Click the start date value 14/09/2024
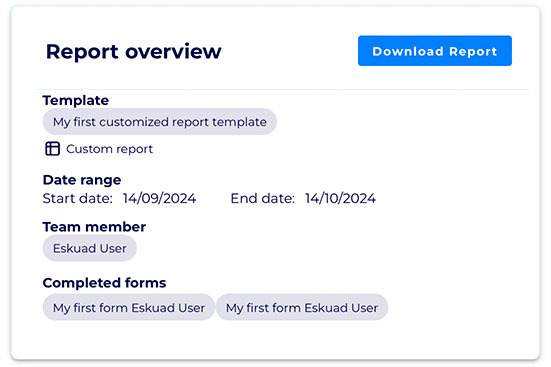 tap(159, 198)
